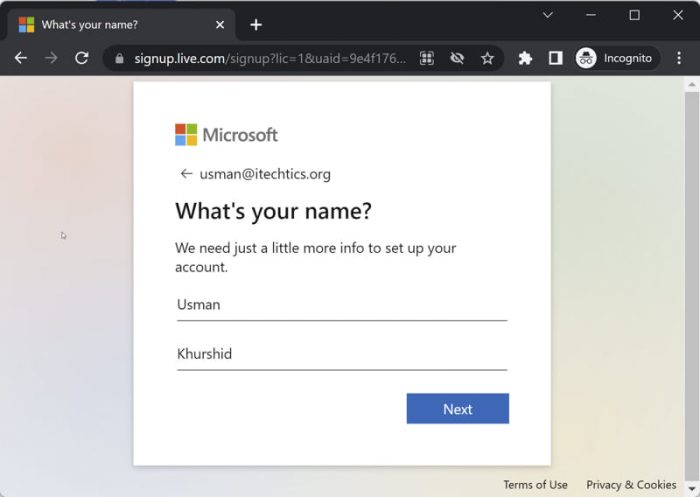Click the Microsoft logo
The width and height of the screenshot is (700, 497).
226,135
